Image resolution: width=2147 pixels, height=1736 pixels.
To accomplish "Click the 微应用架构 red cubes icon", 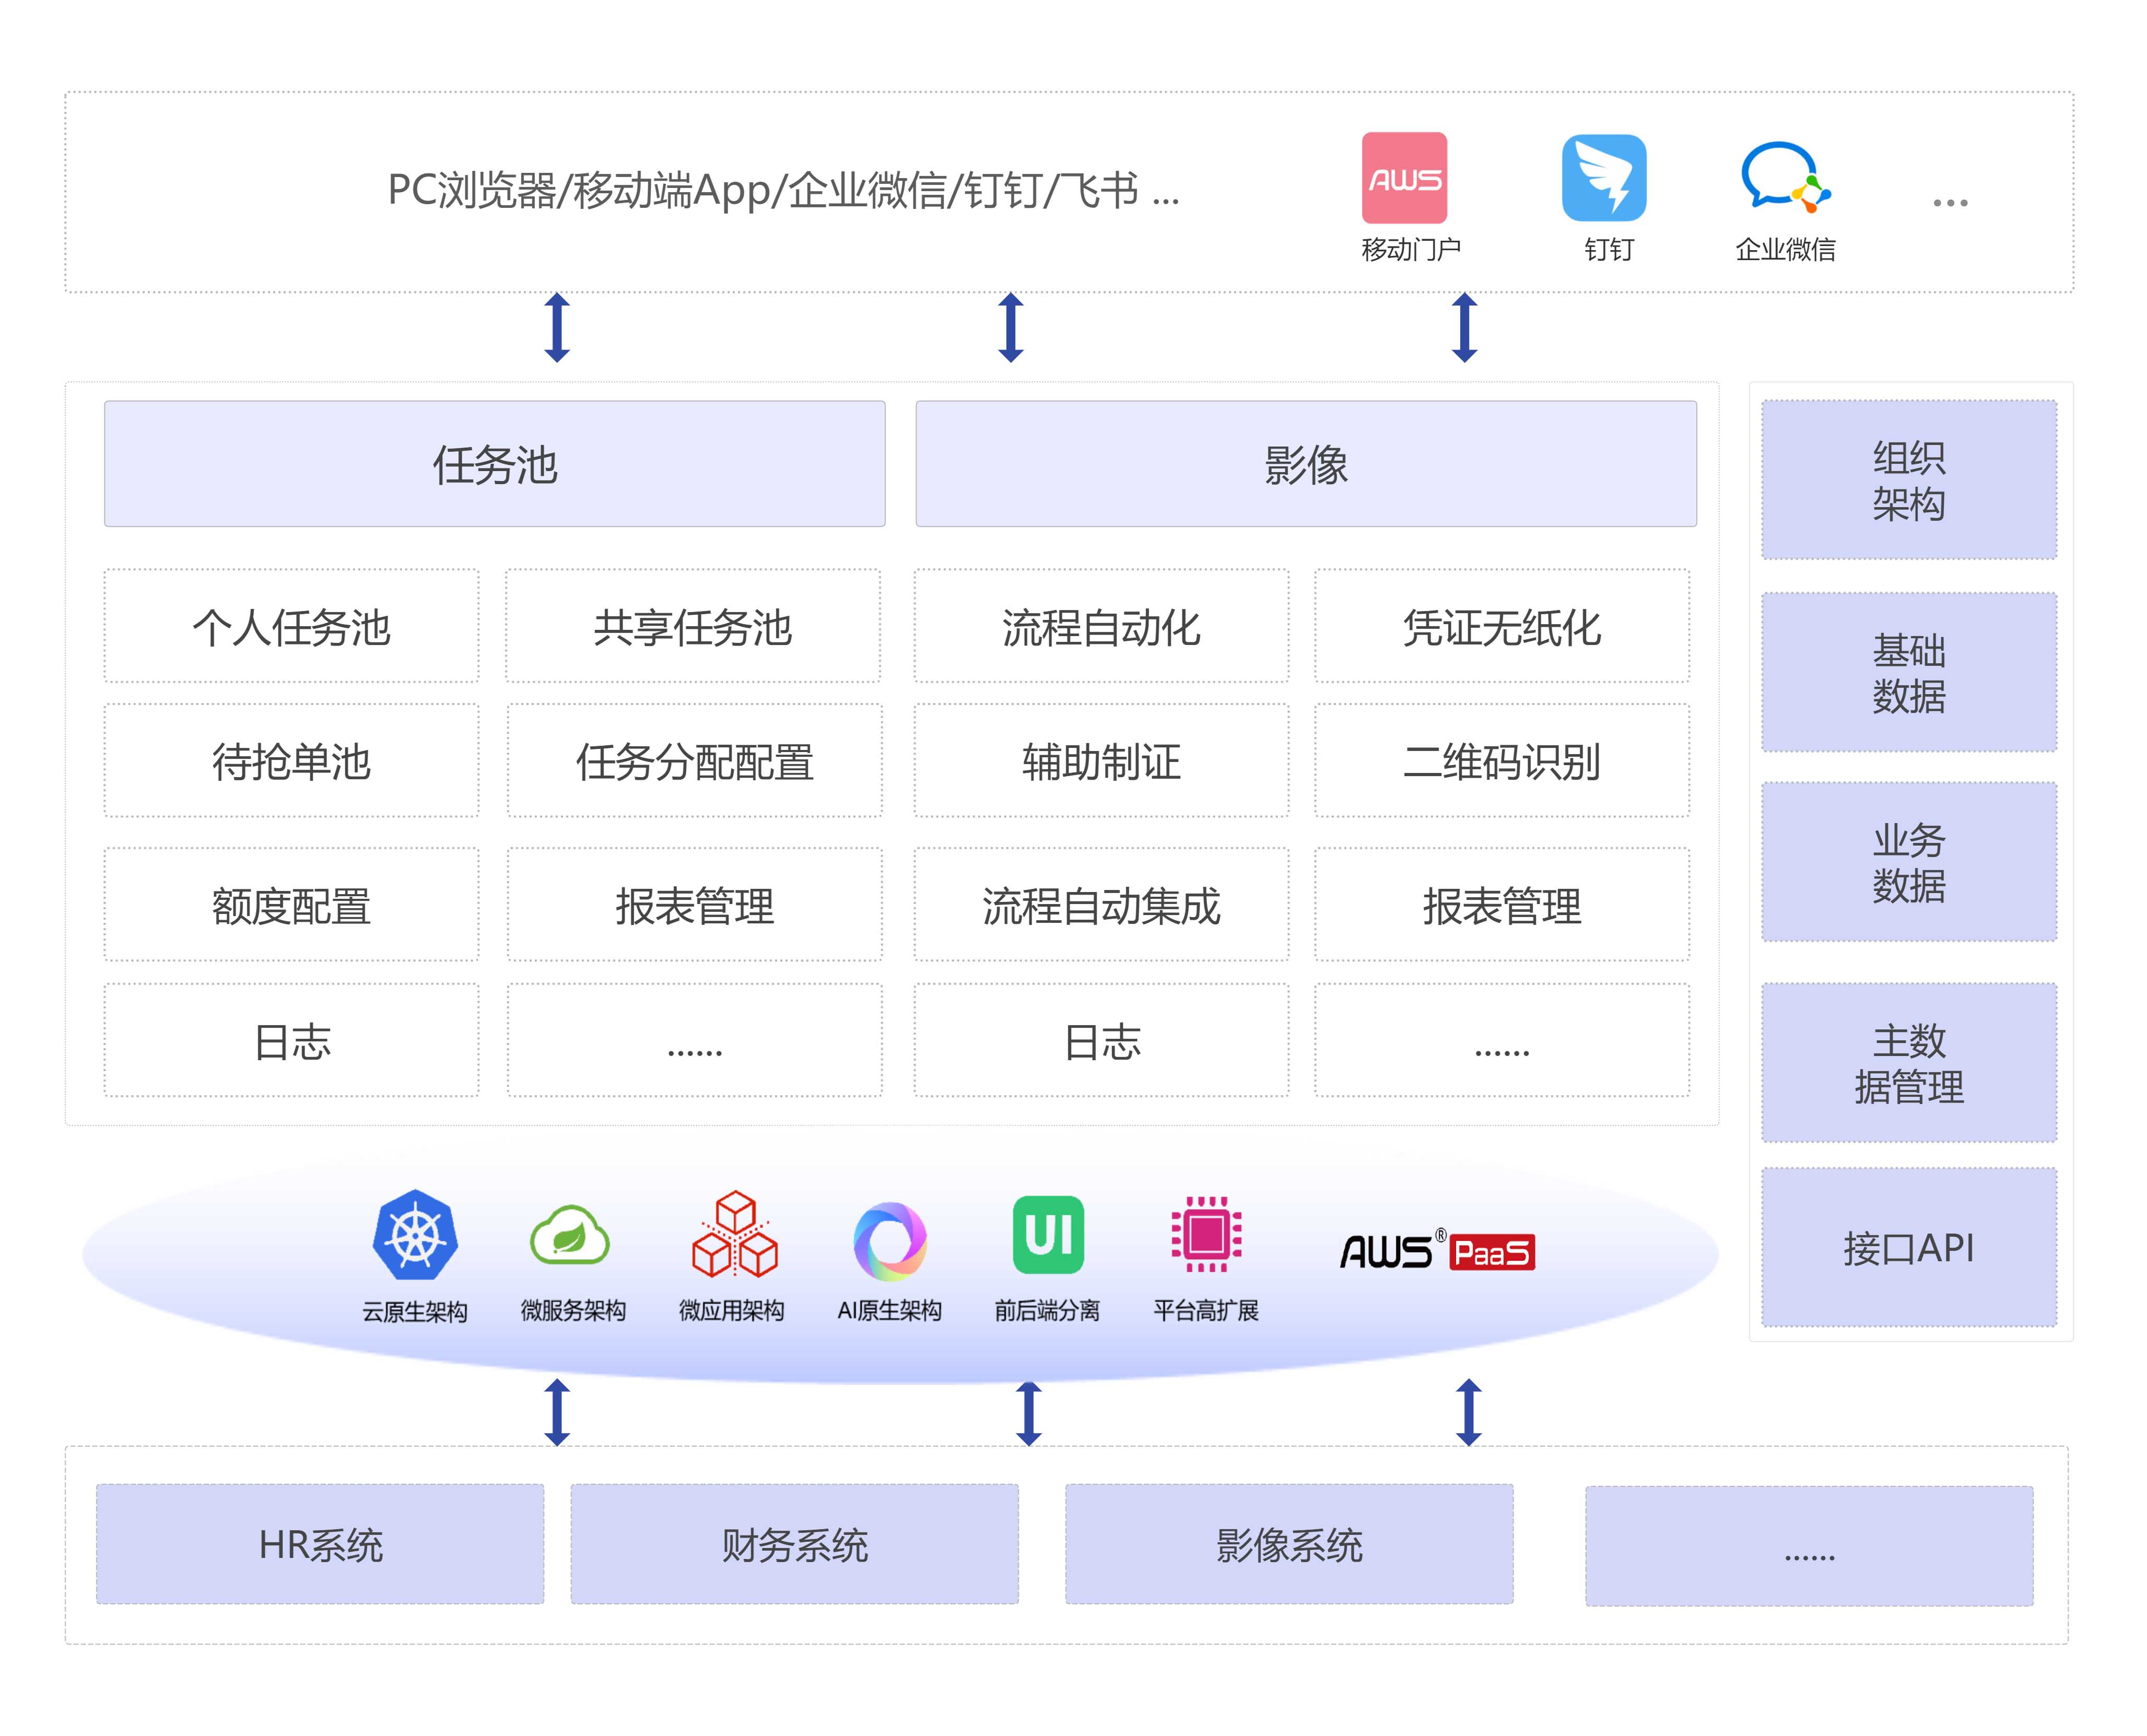I will click(734, 1235).
